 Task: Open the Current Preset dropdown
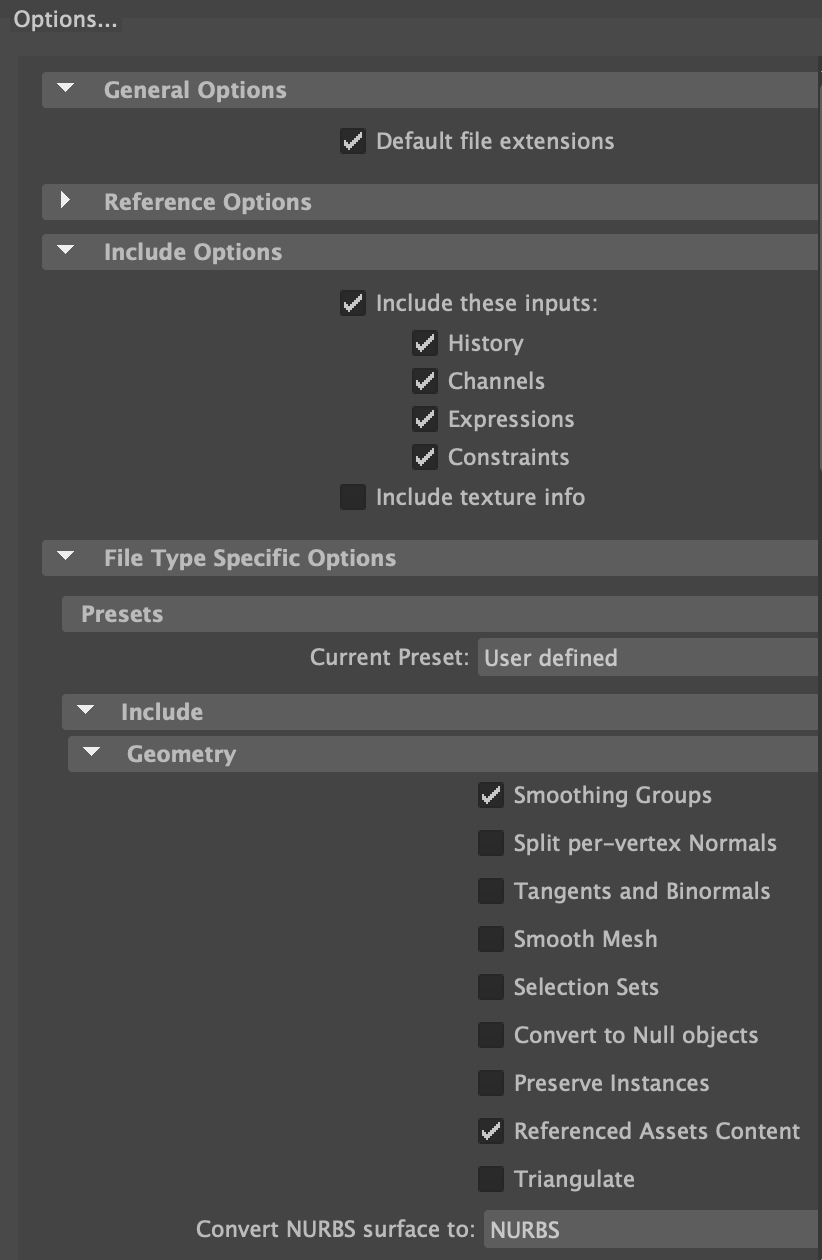(x=650, y=657)
